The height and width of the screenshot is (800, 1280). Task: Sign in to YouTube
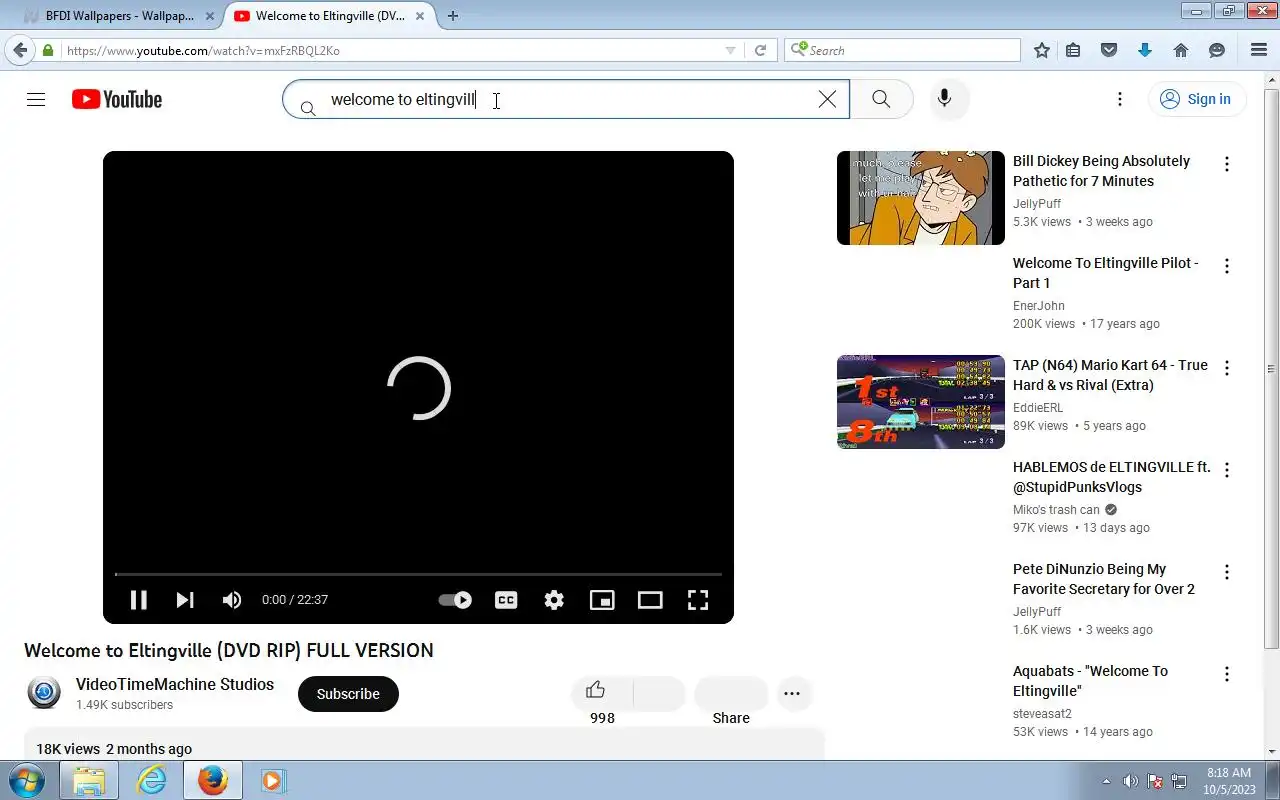tap(1196, 99)
